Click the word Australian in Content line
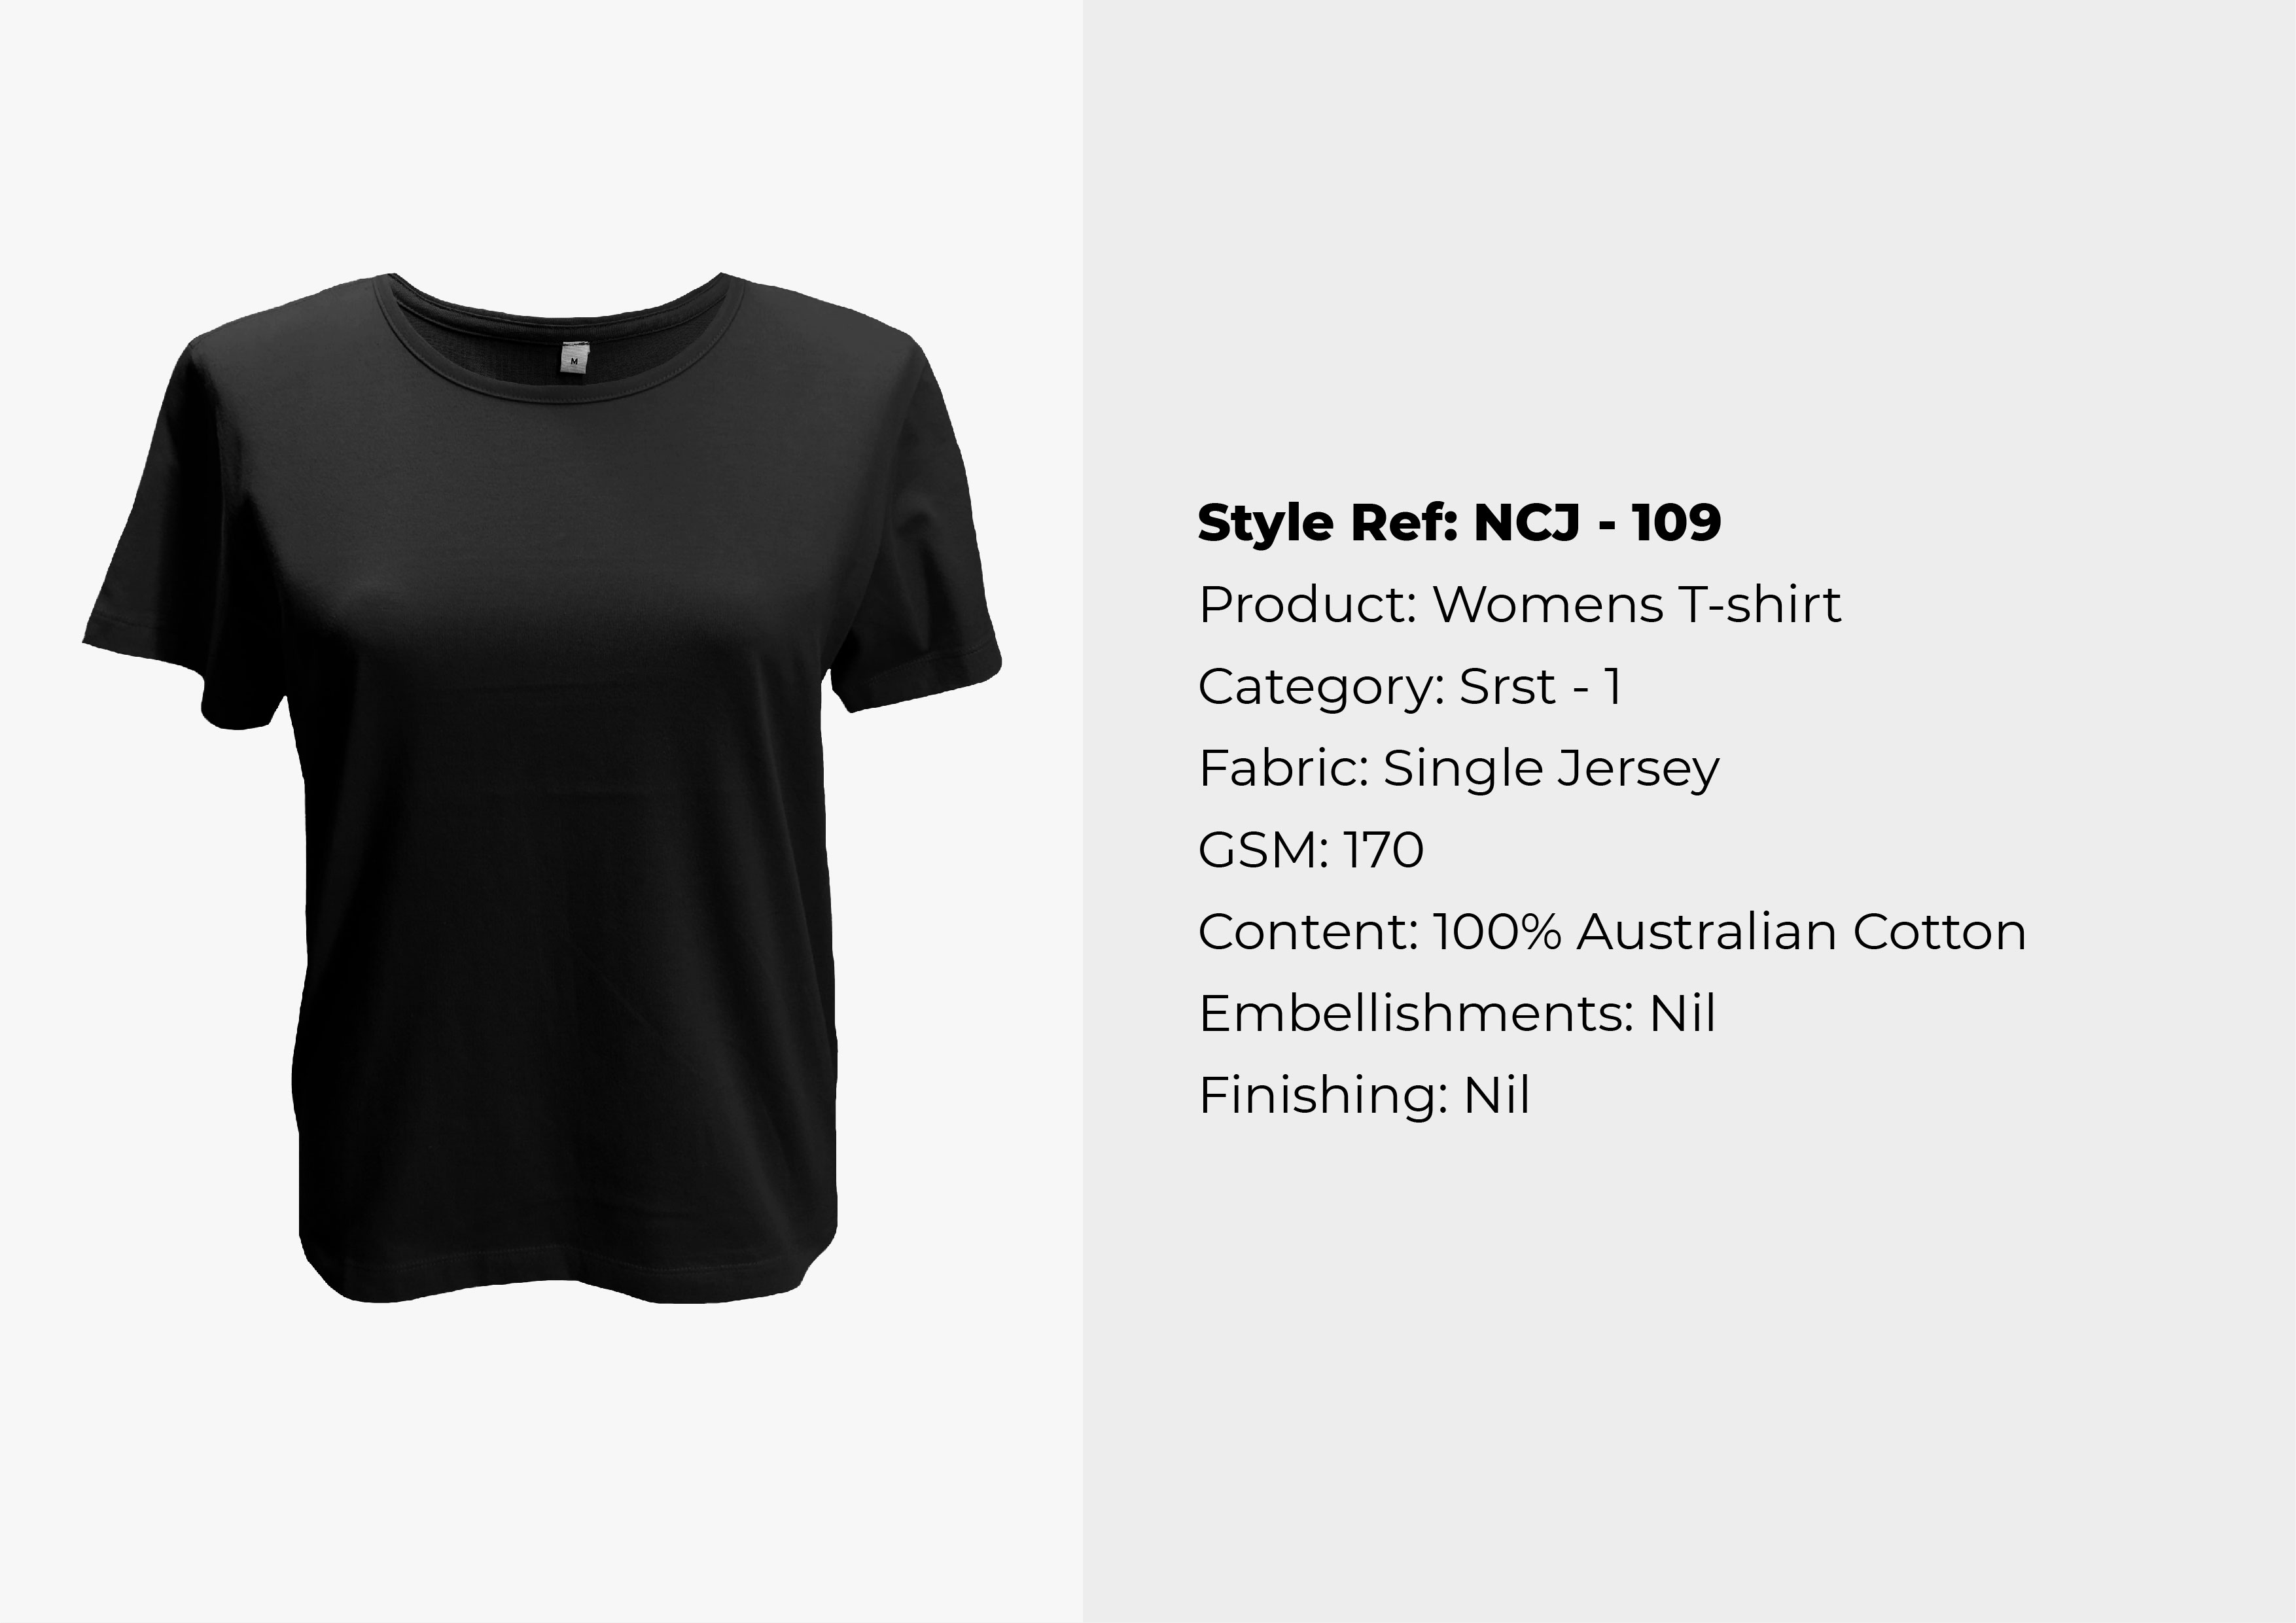The image size is (2296, 1623). (1712, 931)
